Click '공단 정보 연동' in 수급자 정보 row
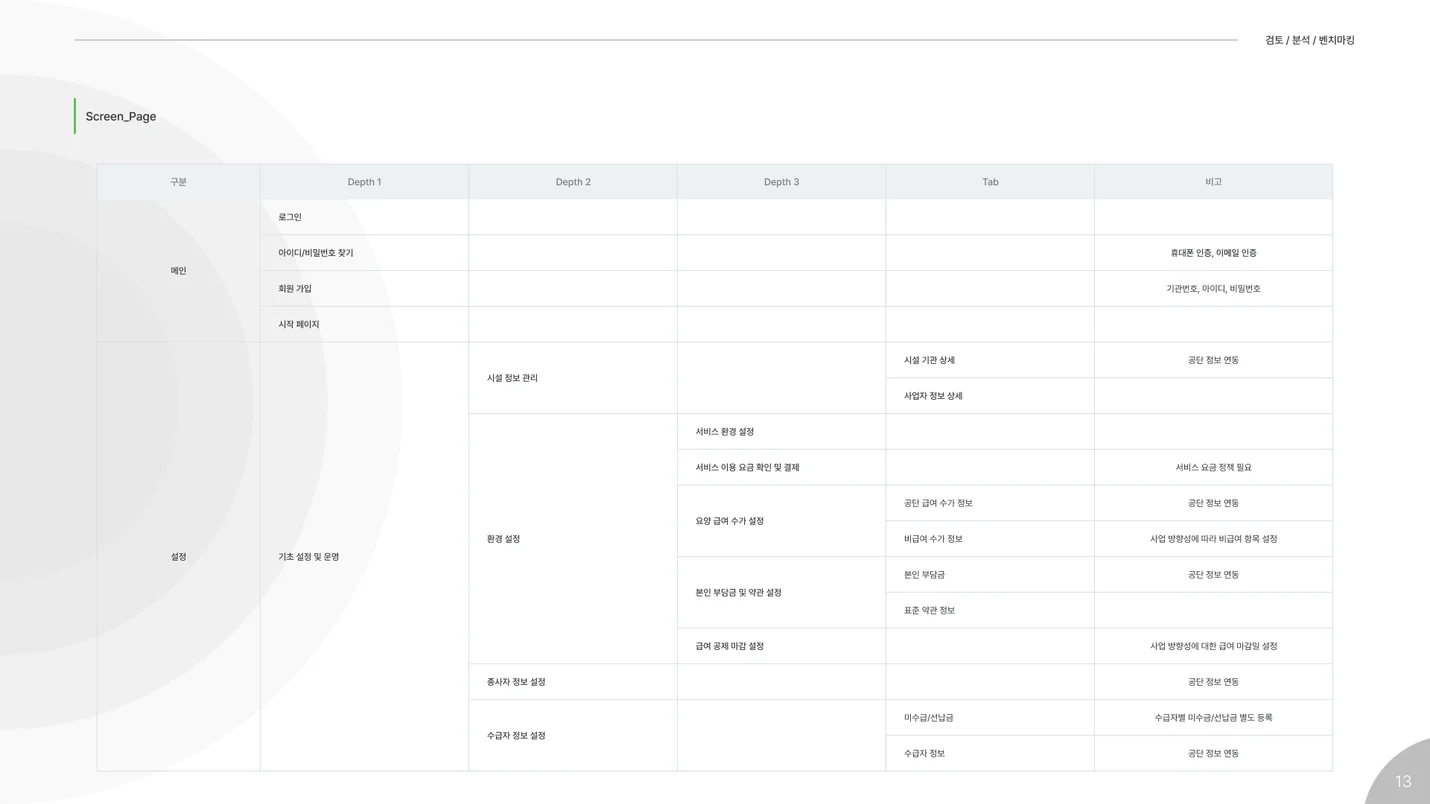 pyautogui.click(x=1213, y=754)
